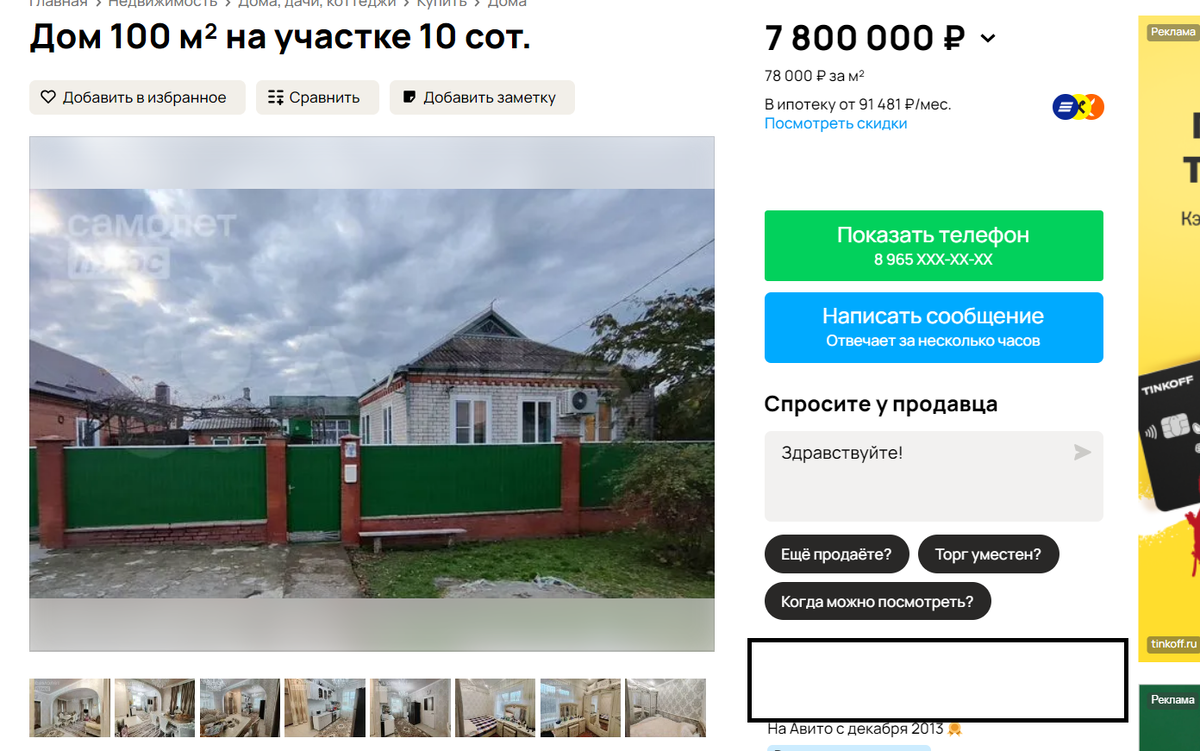The image size is (1200, 751).
Task: Click in the Здравствуйте! message field
Action: 934,476
